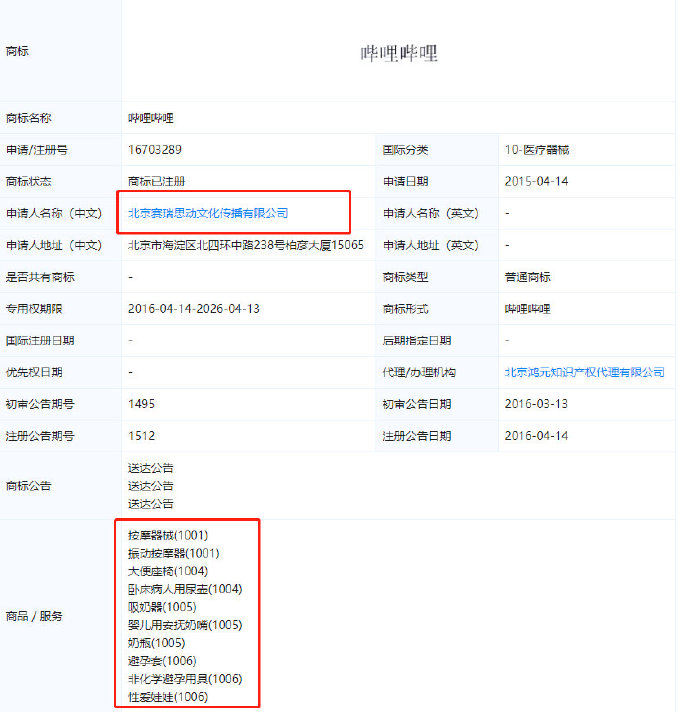Screen dimensions: 690x712
Task: Click the 国际注册日期 label
Action: pos(40,341)
